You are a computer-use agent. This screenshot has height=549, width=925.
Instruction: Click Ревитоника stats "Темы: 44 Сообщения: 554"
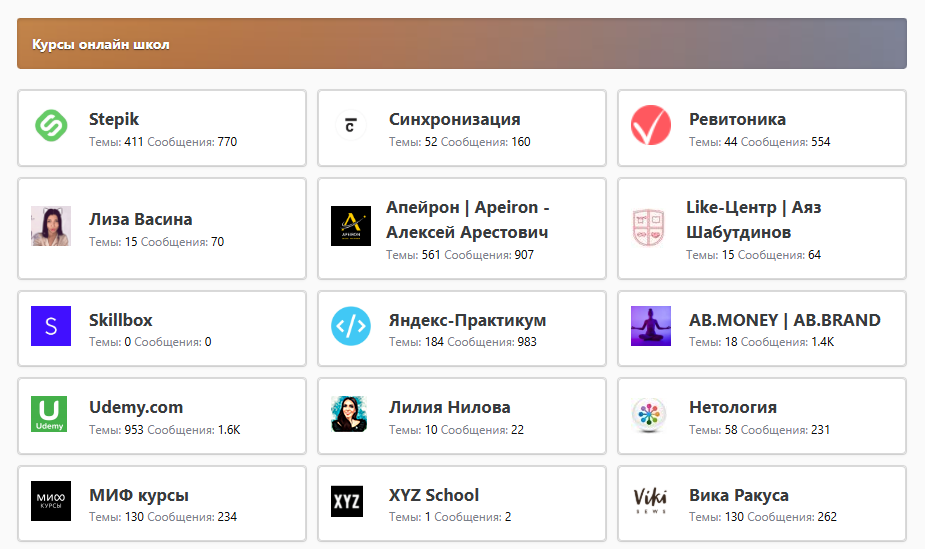[x=759, y=142]
